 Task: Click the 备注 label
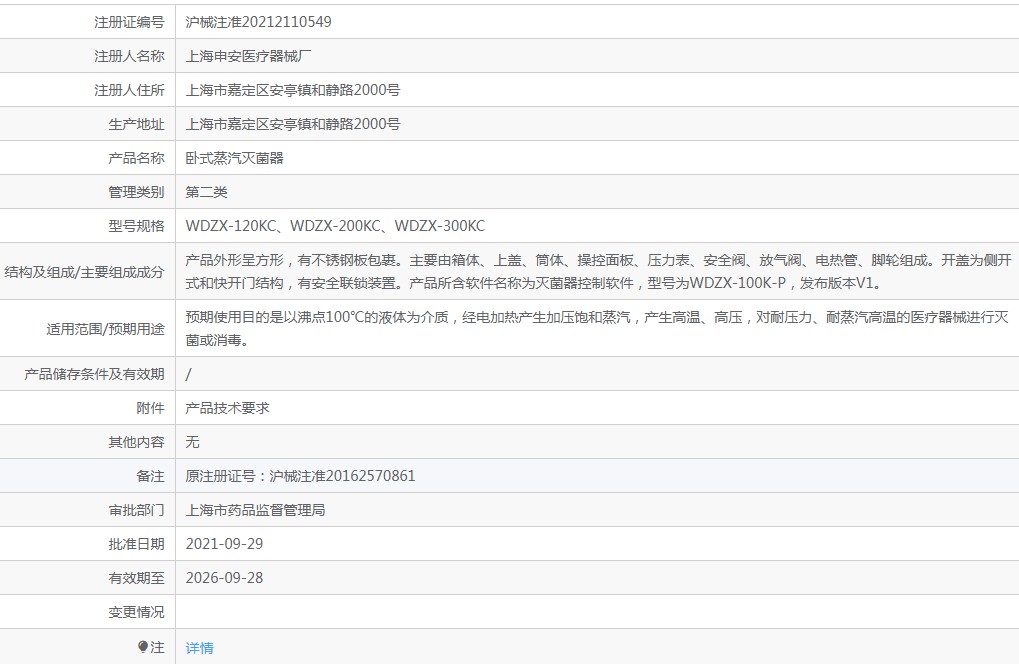tap(150, 476)
